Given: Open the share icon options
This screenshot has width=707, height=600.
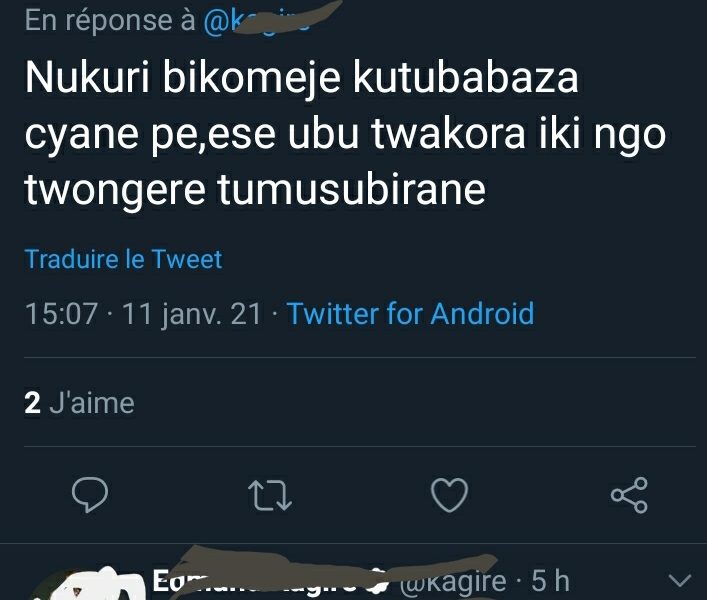Looking at the screenshot, I should [x=629, y=495].
